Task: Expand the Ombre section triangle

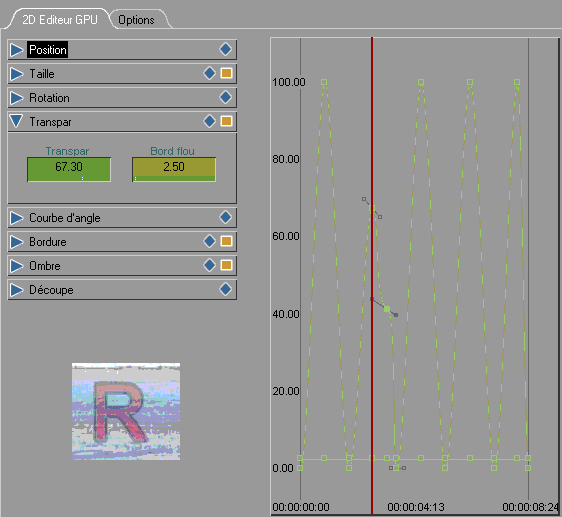Action: [16, 266]
